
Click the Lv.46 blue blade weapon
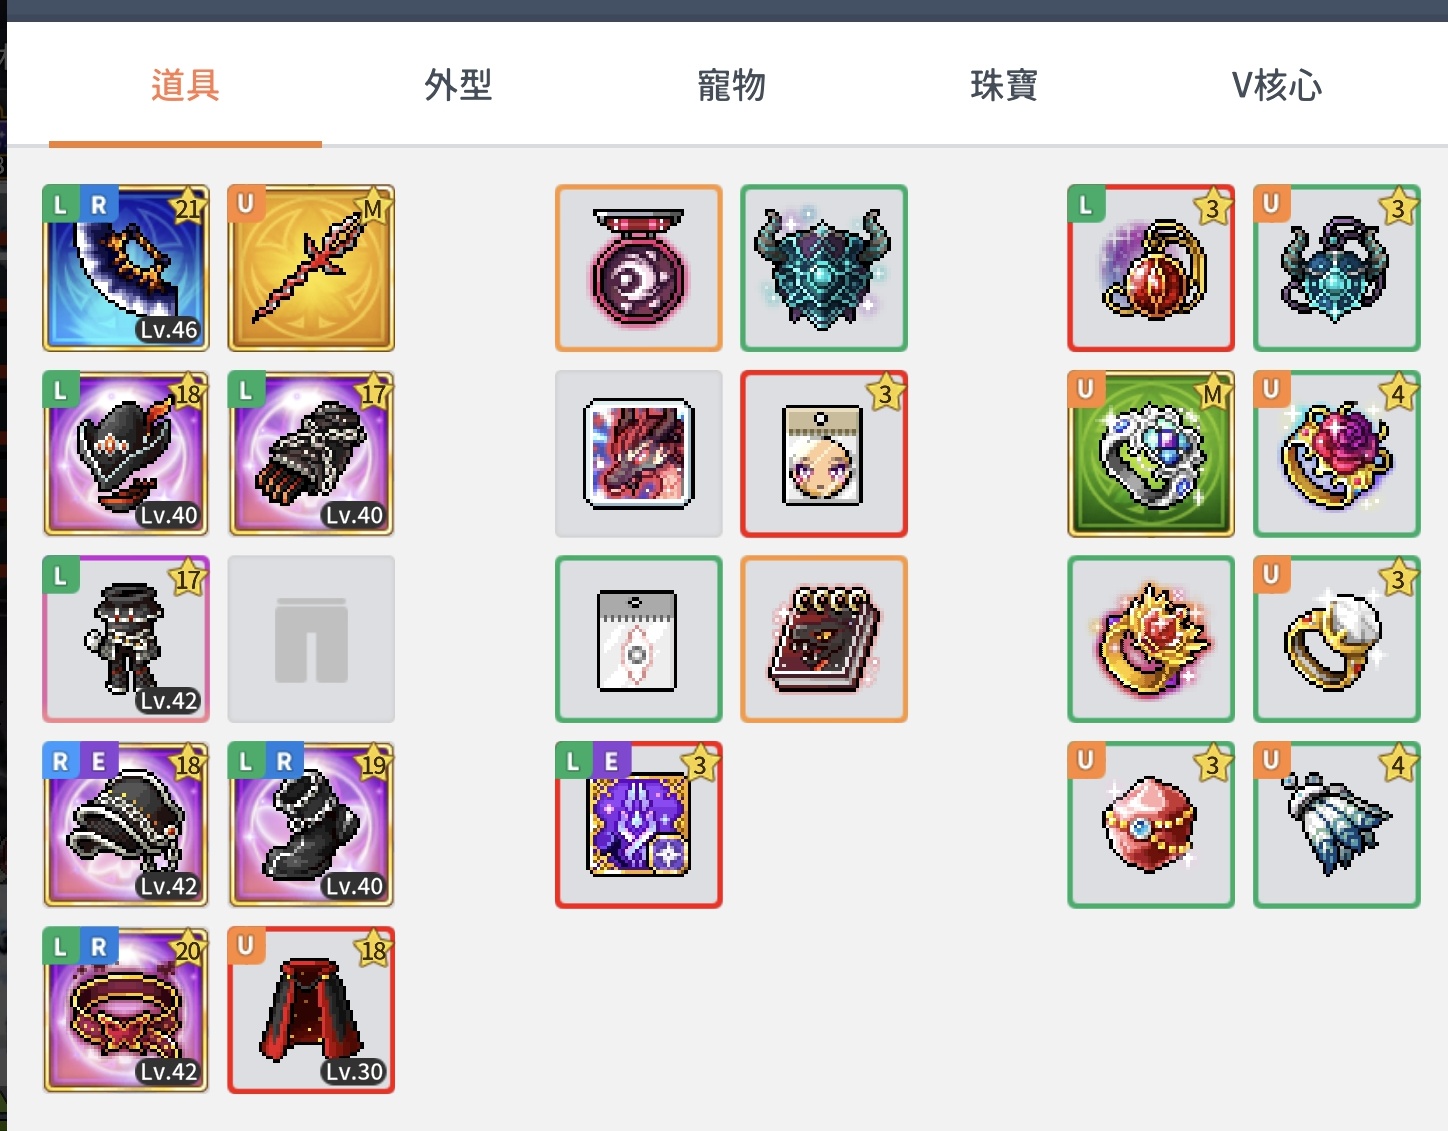coord(126,268)
